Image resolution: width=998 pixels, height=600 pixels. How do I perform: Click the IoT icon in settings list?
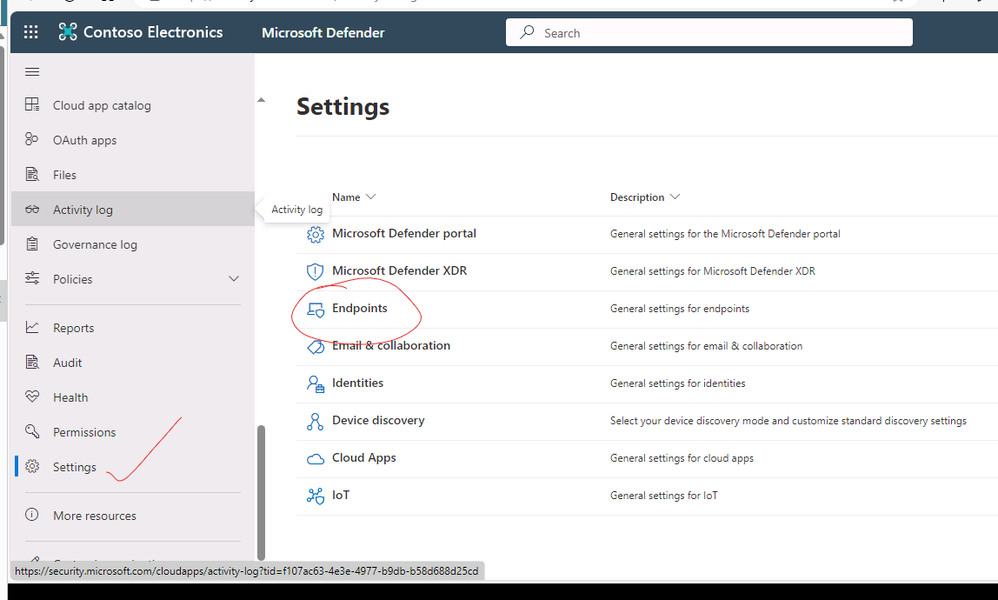coord(315,496)
